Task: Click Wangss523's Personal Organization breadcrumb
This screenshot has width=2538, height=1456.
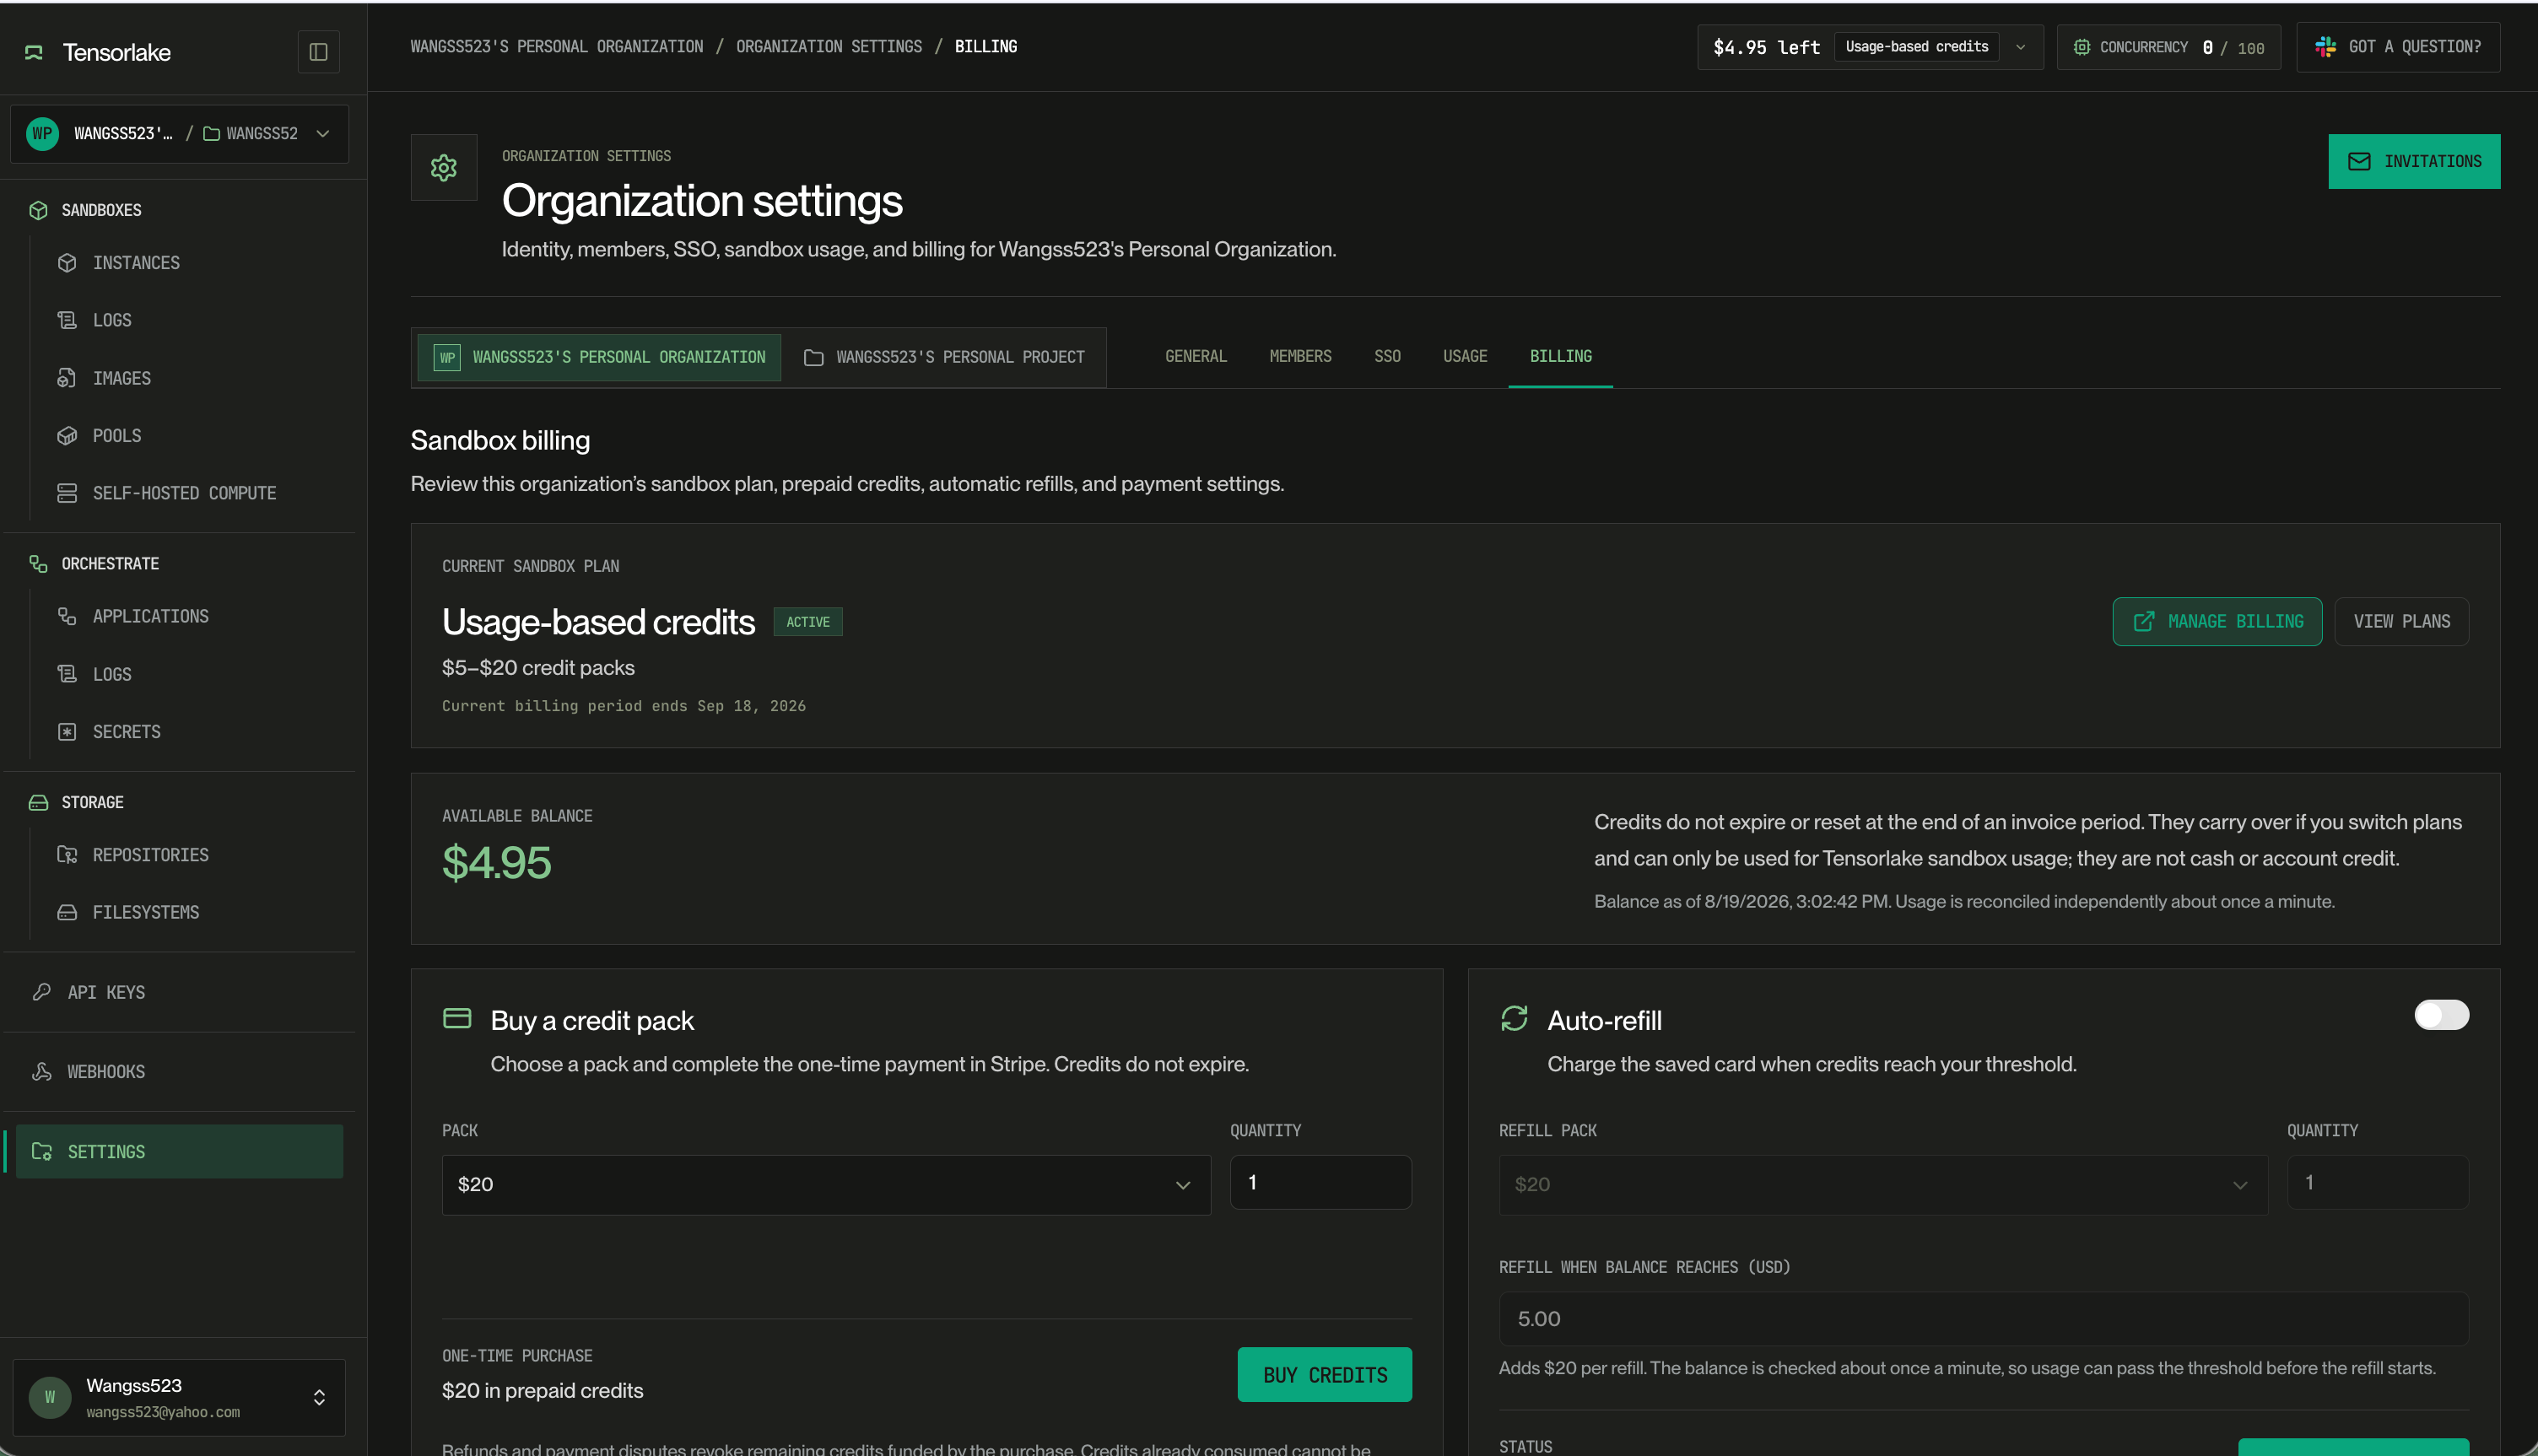Action: pyautogui.click(x=556, y=46)
